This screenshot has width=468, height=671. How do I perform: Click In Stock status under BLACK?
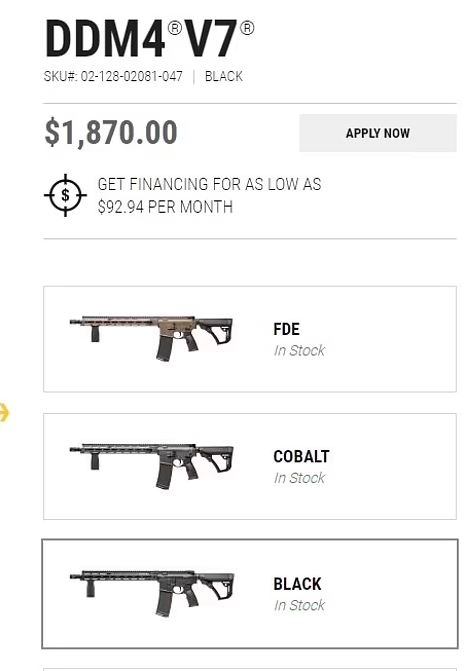[x=299, y=605]
